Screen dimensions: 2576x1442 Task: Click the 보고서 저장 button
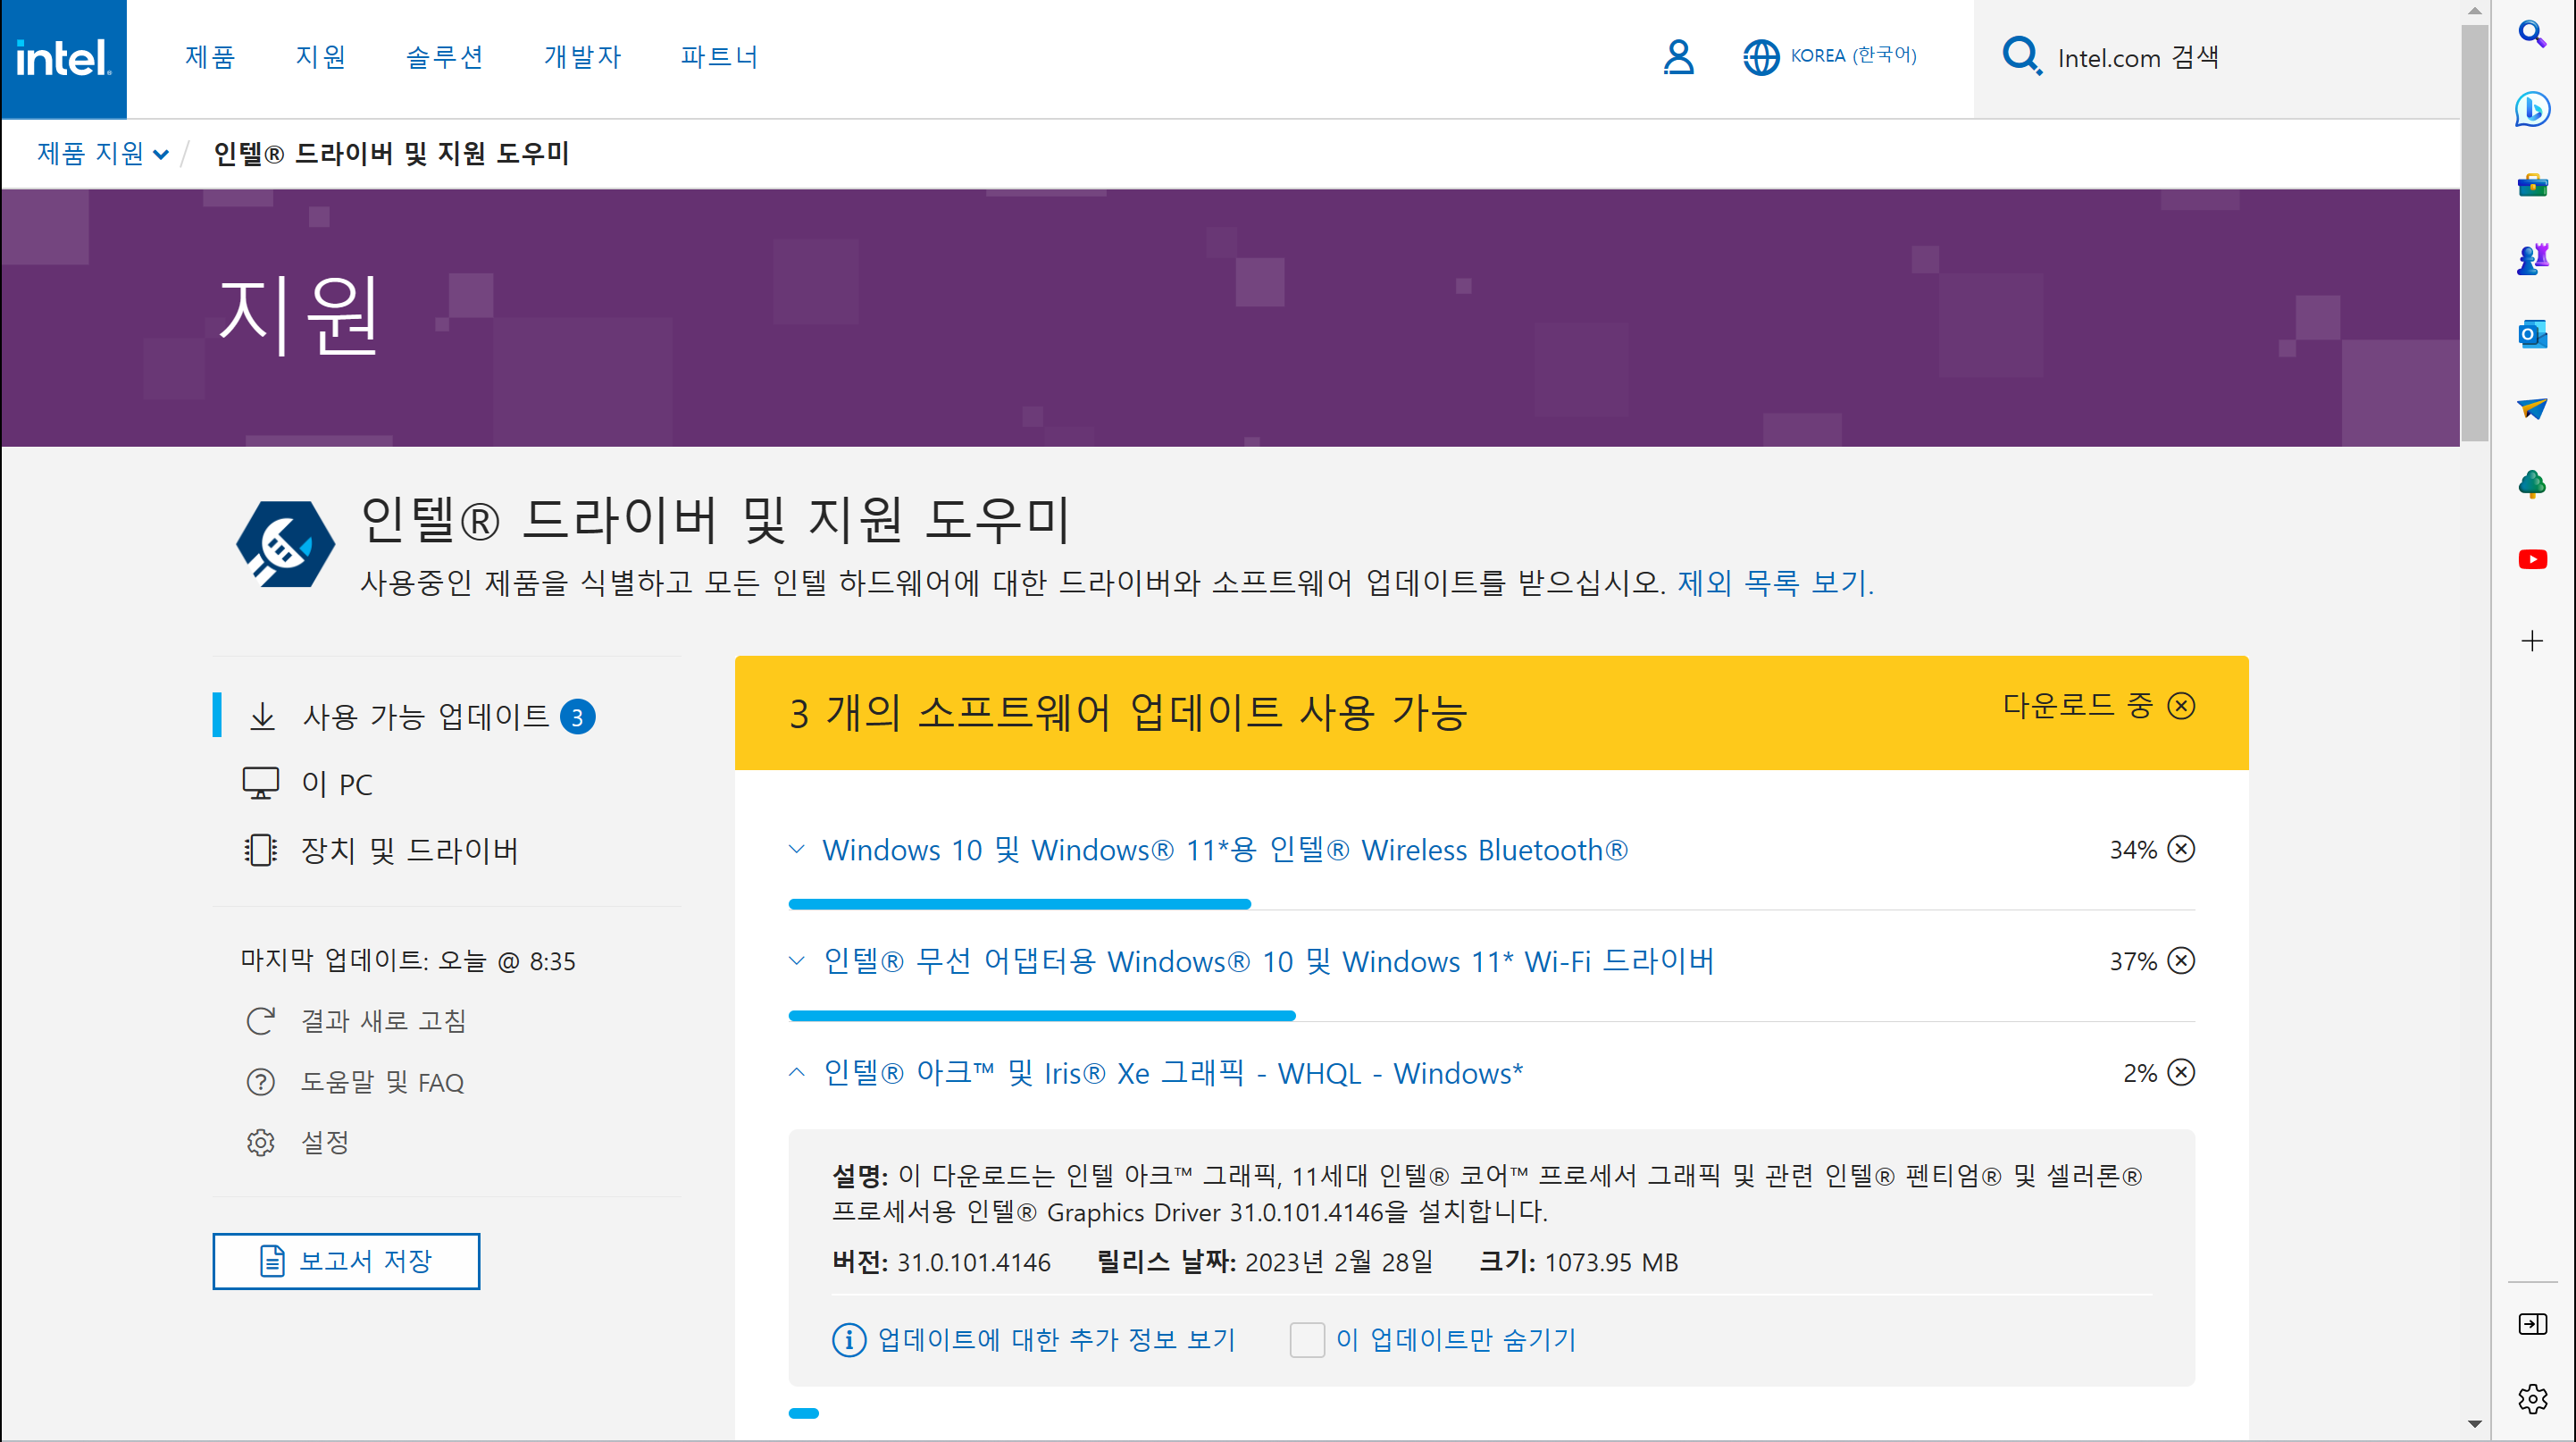pos(345,1260)
